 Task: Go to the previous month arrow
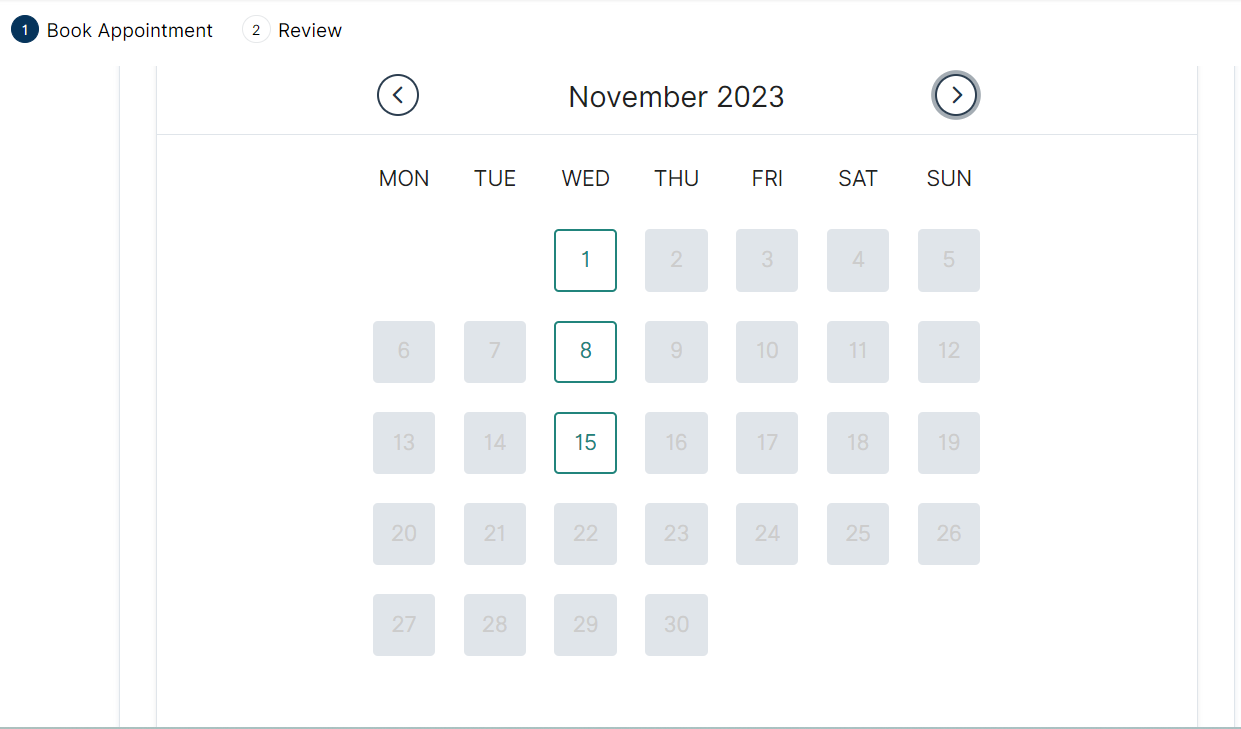tap(398, 96)
